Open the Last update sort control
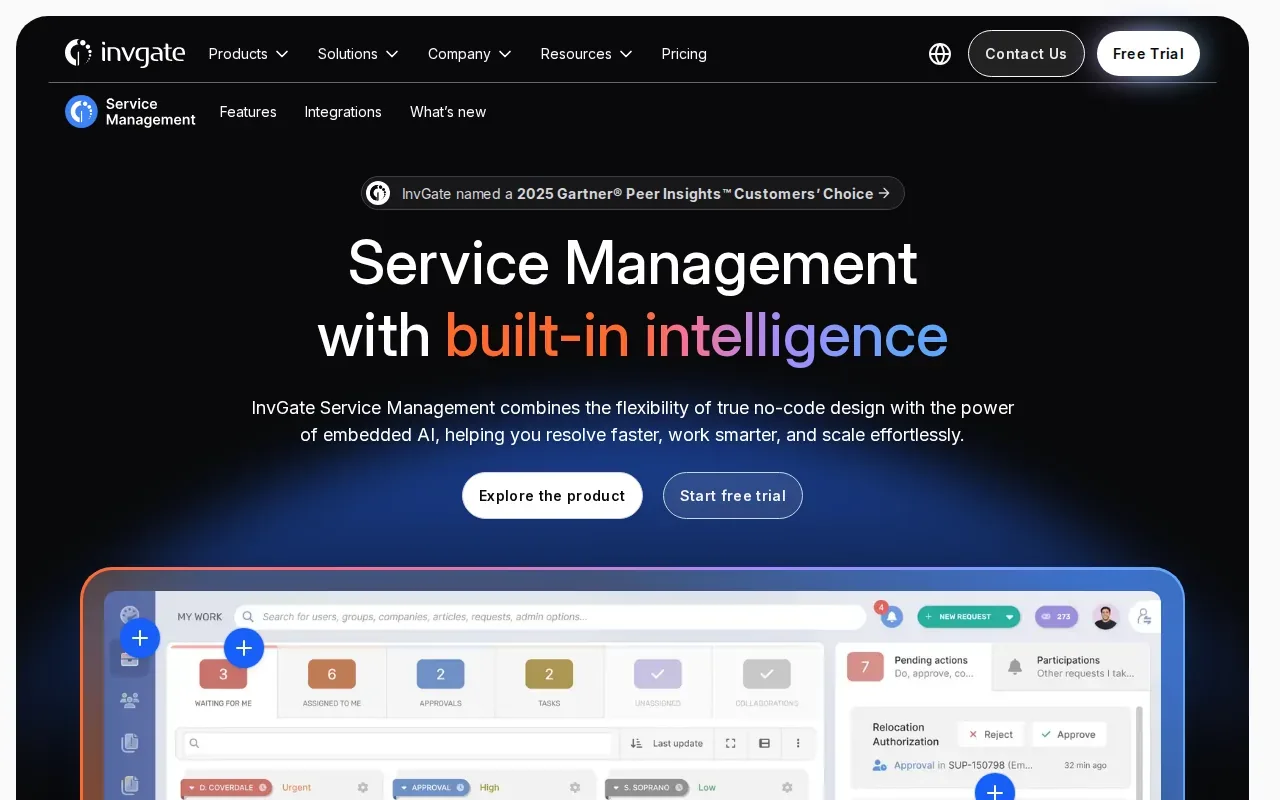Screen dimensions: 1280x800 667,743
